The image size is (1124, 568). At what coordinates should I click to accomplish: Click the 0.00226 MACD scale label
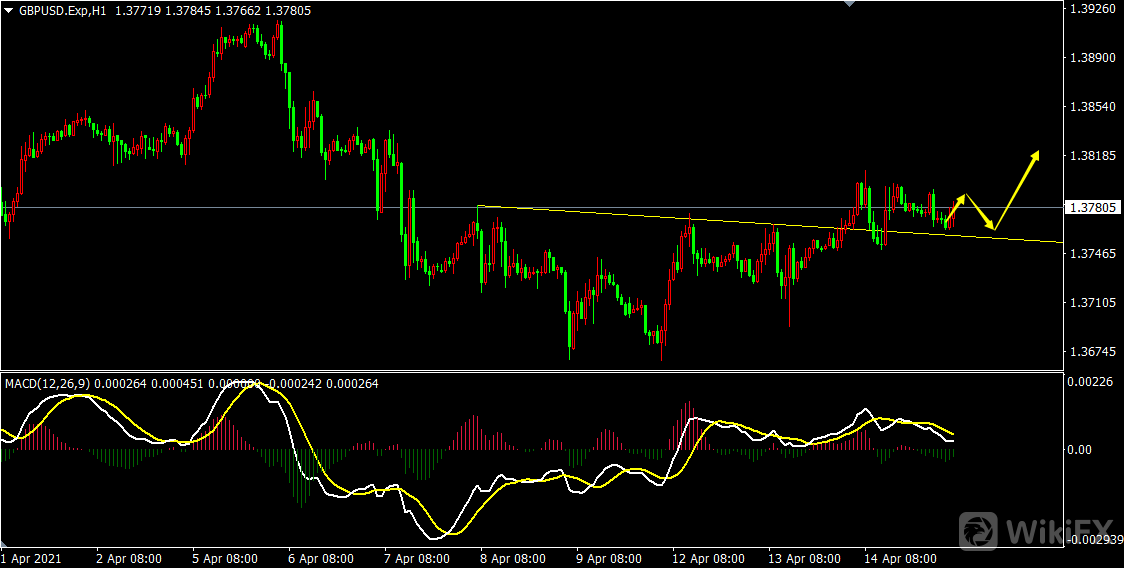[x=1089, y=381]
